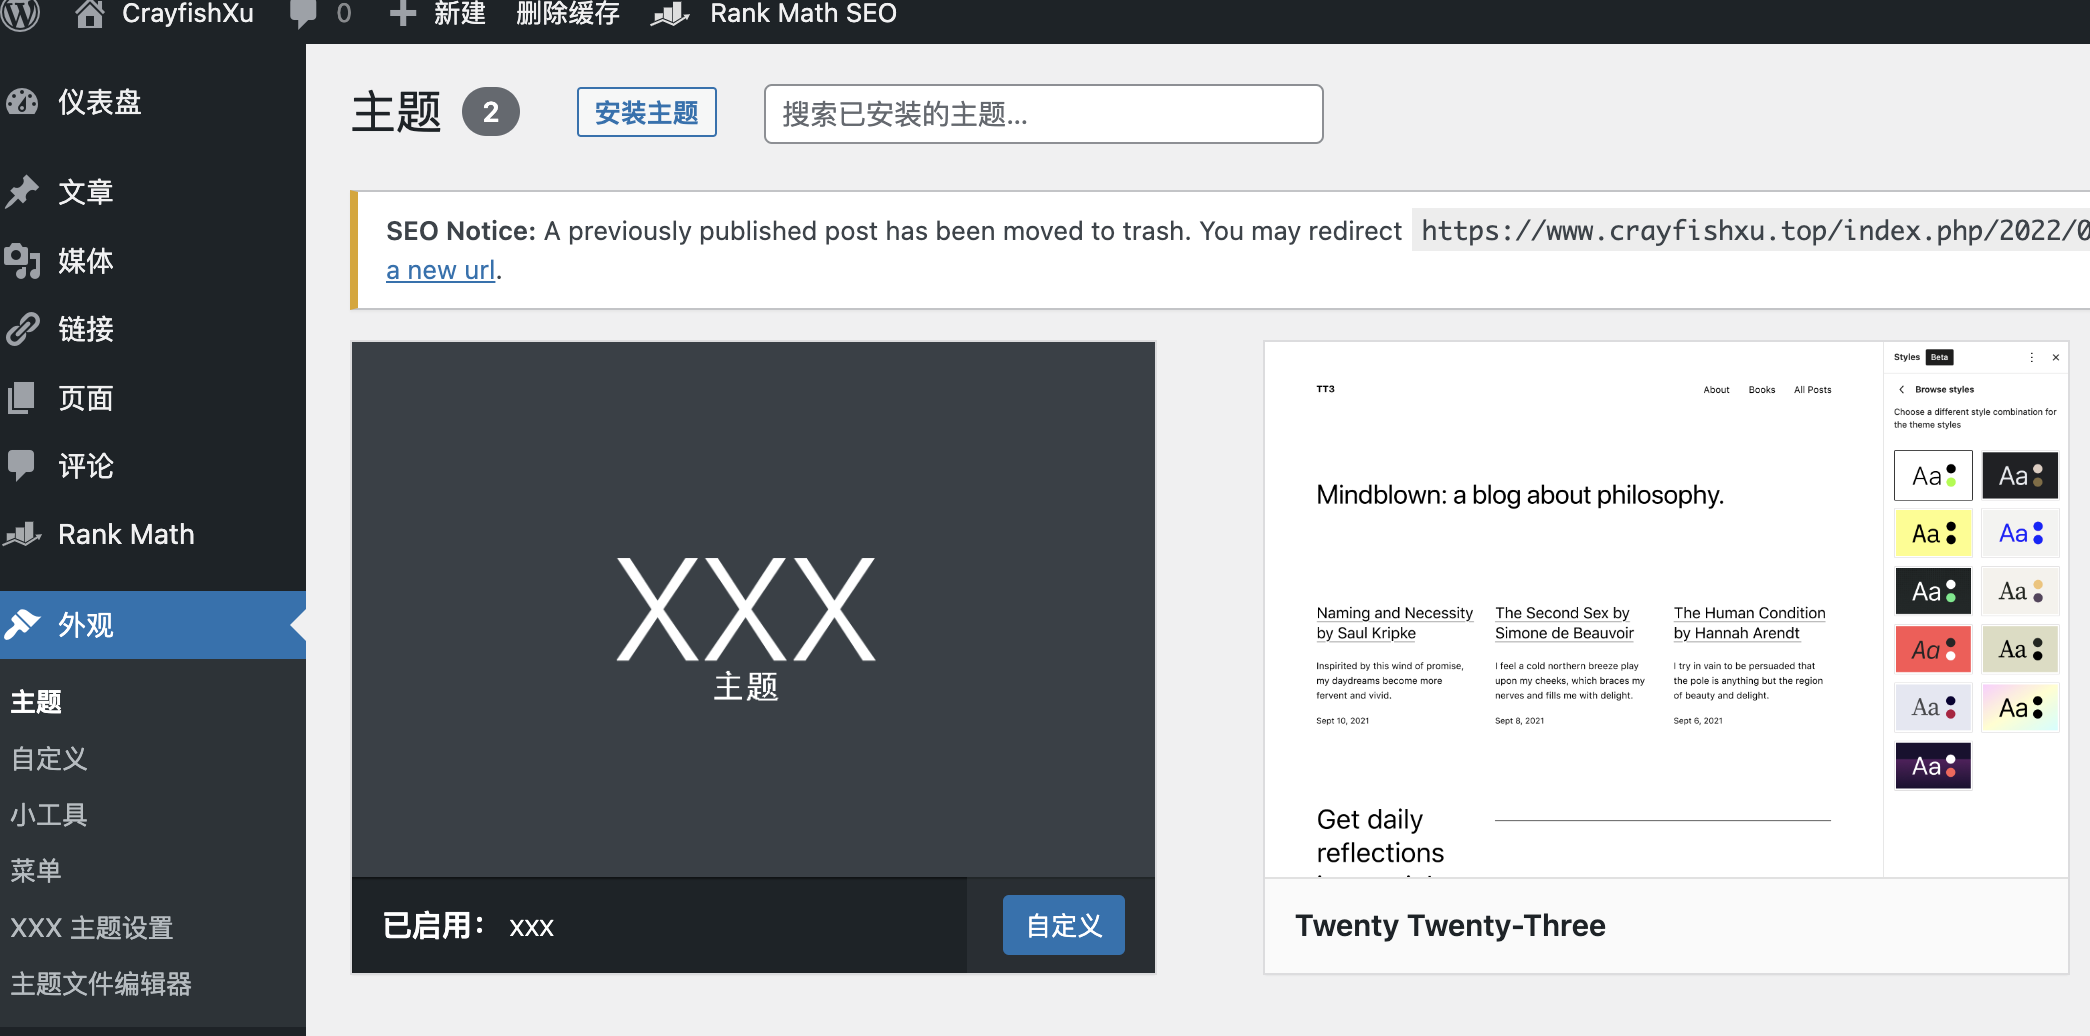
Task: Open 自定义 submenu item
Action: click(49, 759)
